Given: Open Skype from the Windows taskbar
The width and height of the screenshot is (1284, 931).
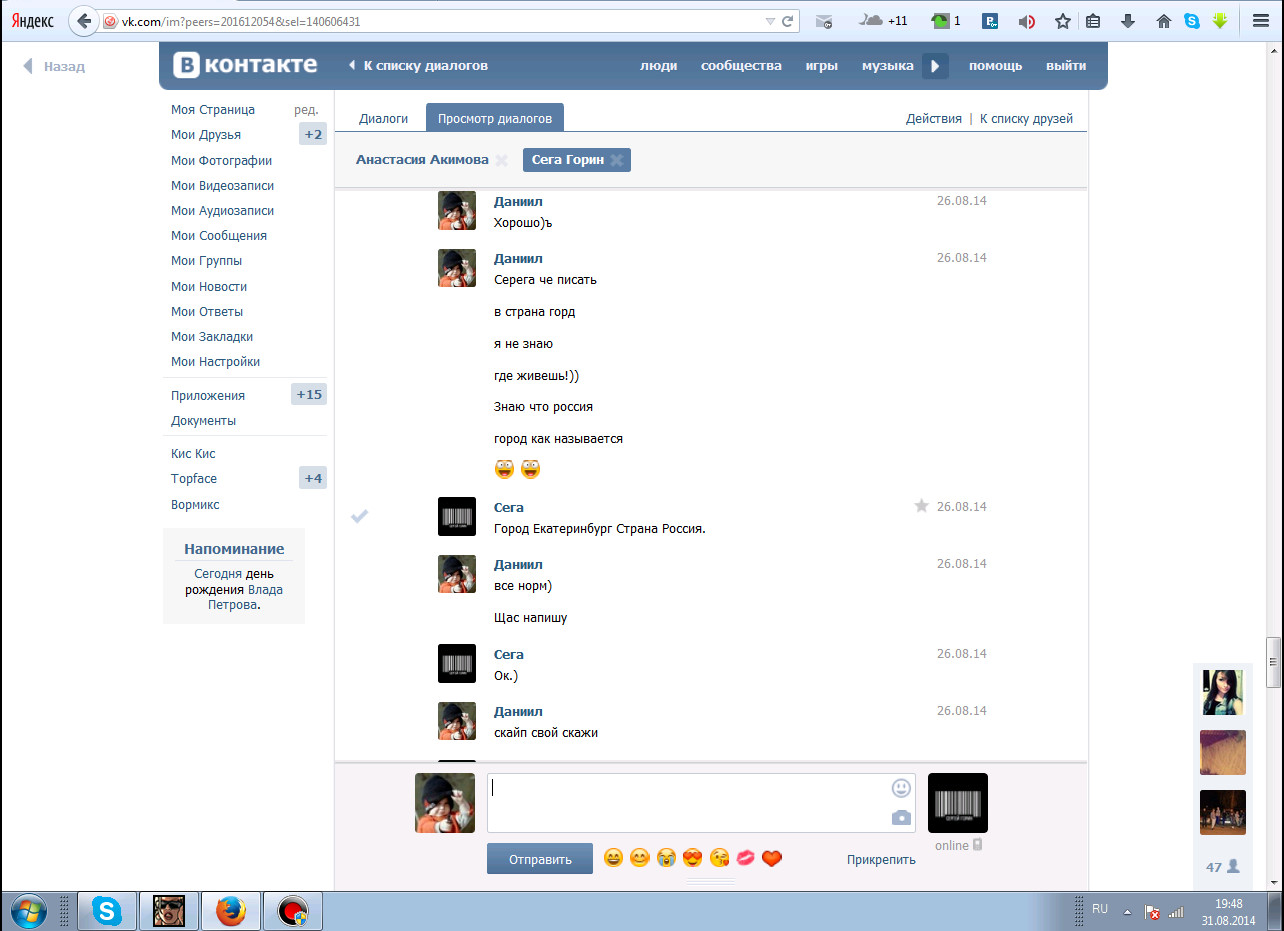Looking at the screenshot, I should point(107,911).
